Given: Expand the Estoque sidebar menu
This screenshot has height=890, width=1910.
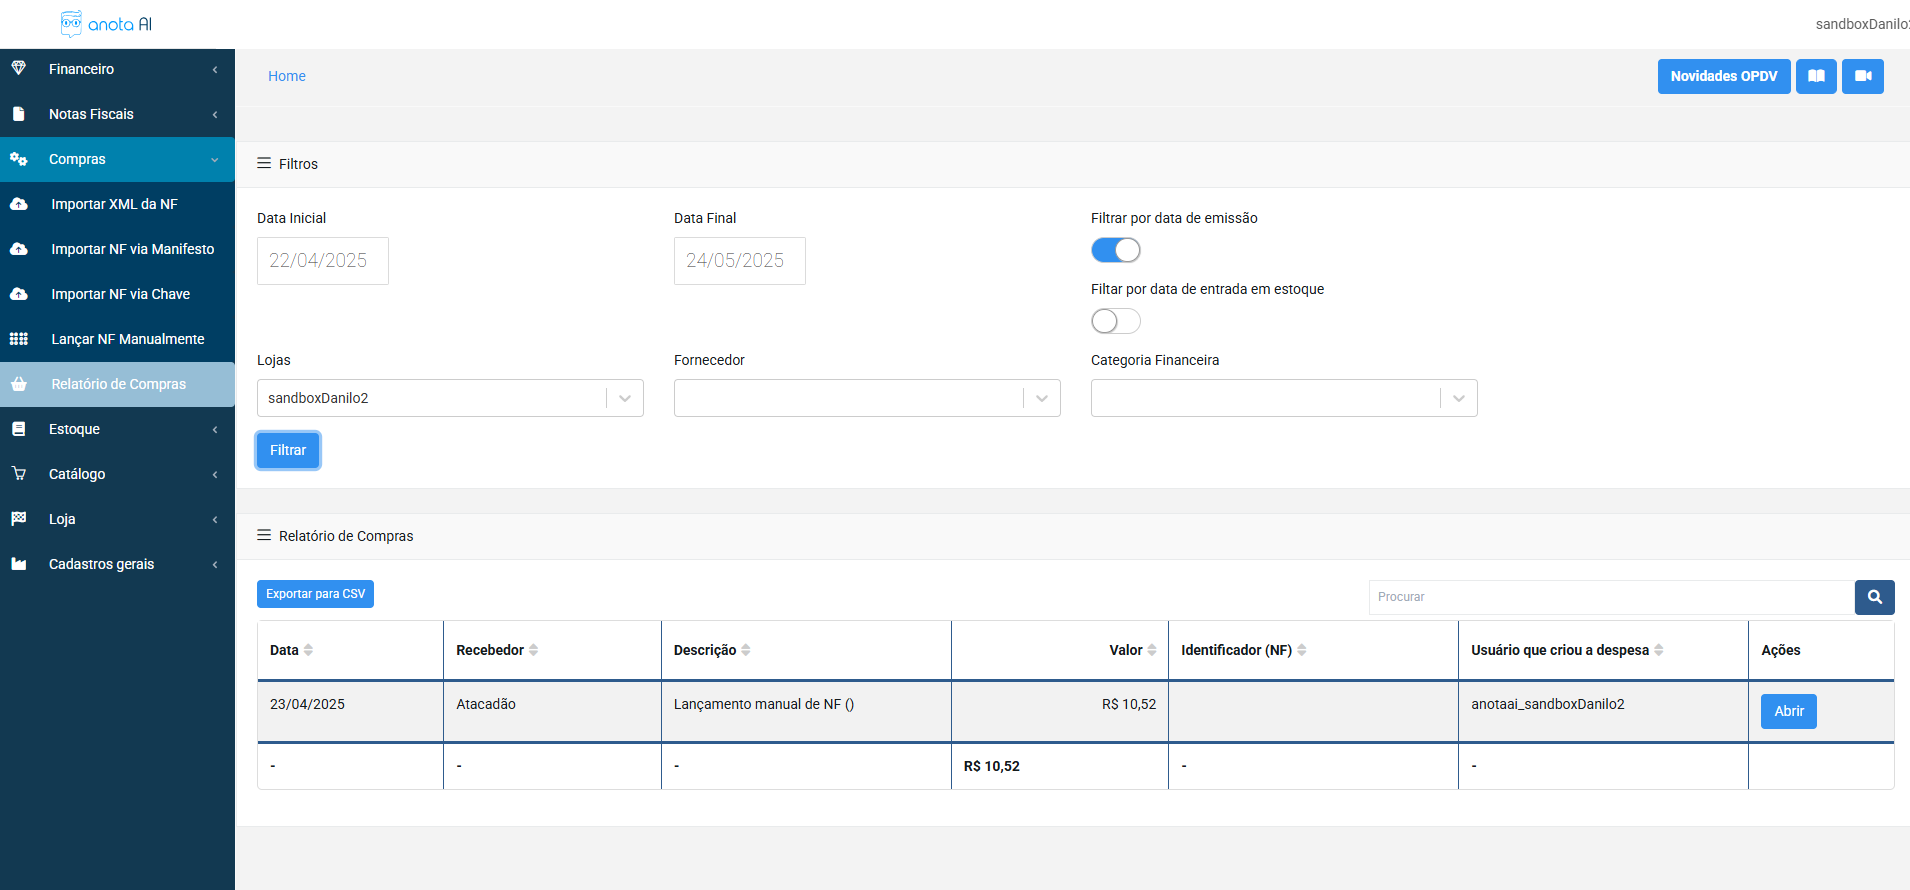Looking at the screenshot, I should pyautogui.click(x=117, y=429).
